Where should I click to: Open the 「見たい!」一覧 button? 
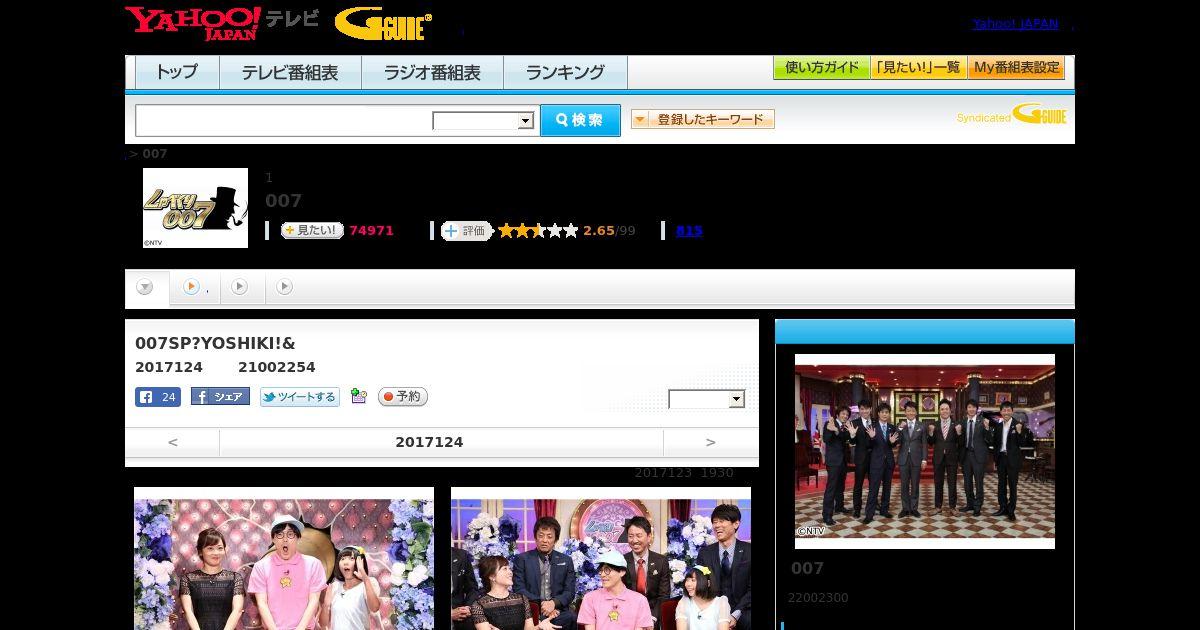[918, 68]
